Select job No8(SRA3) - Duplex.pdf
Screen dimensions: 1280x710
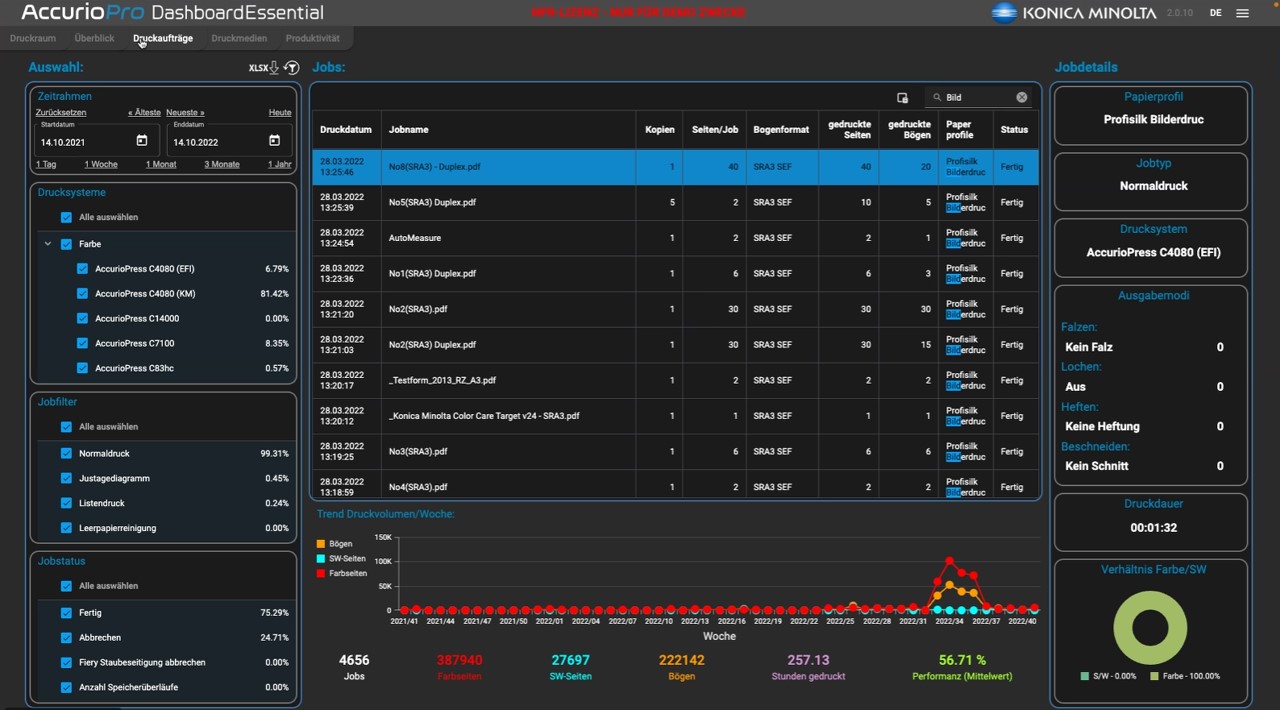[x=675, y=167]
